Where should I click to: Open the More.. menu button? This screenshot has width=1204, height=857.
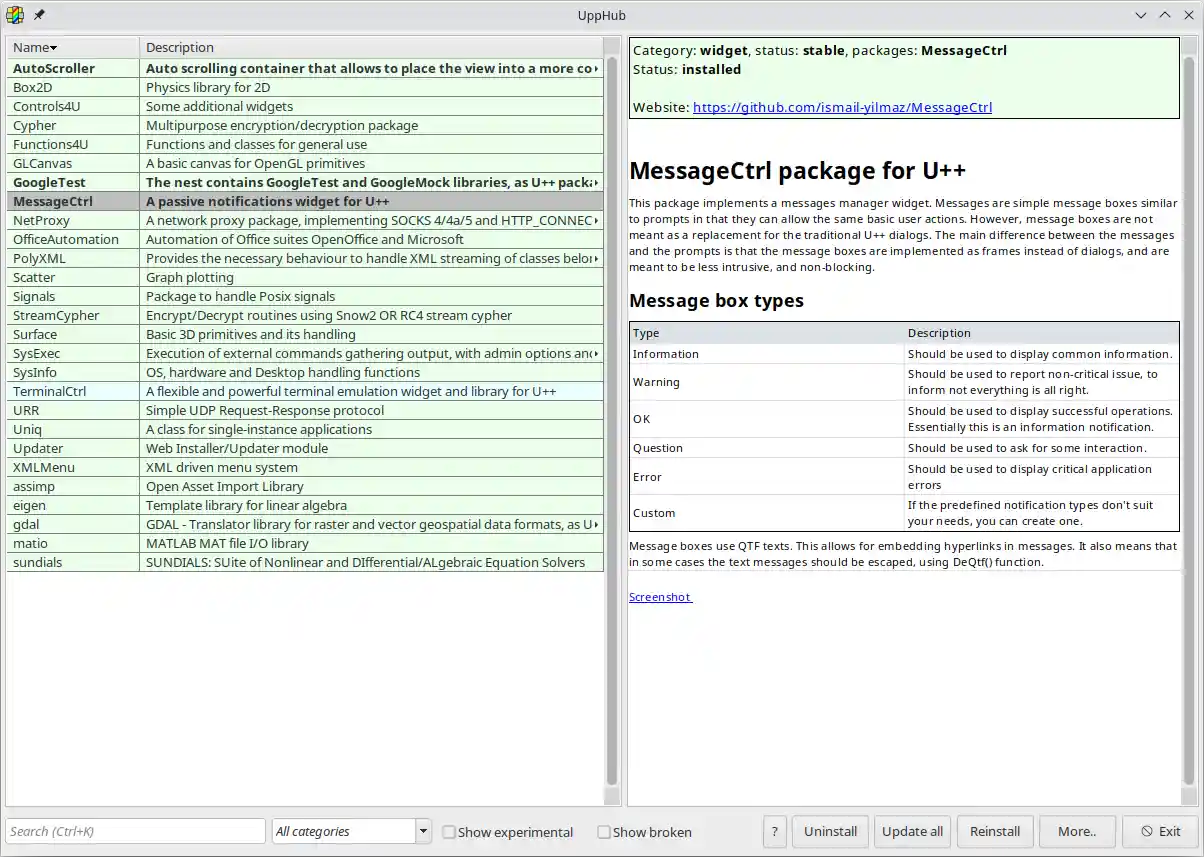click(1077, 831)
